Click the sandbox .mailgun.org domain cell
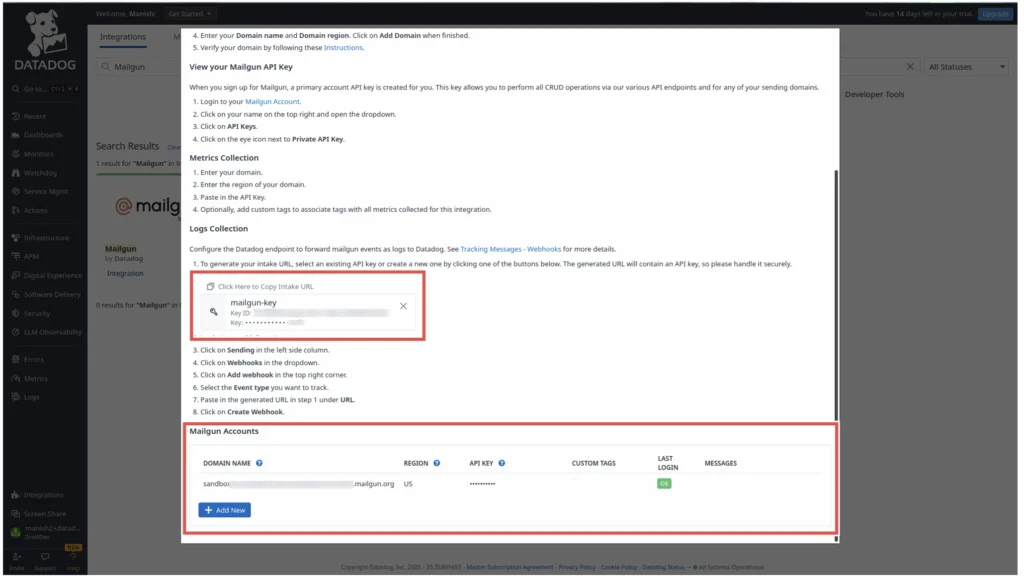1024x579 pixels. (x=298, y=484)
